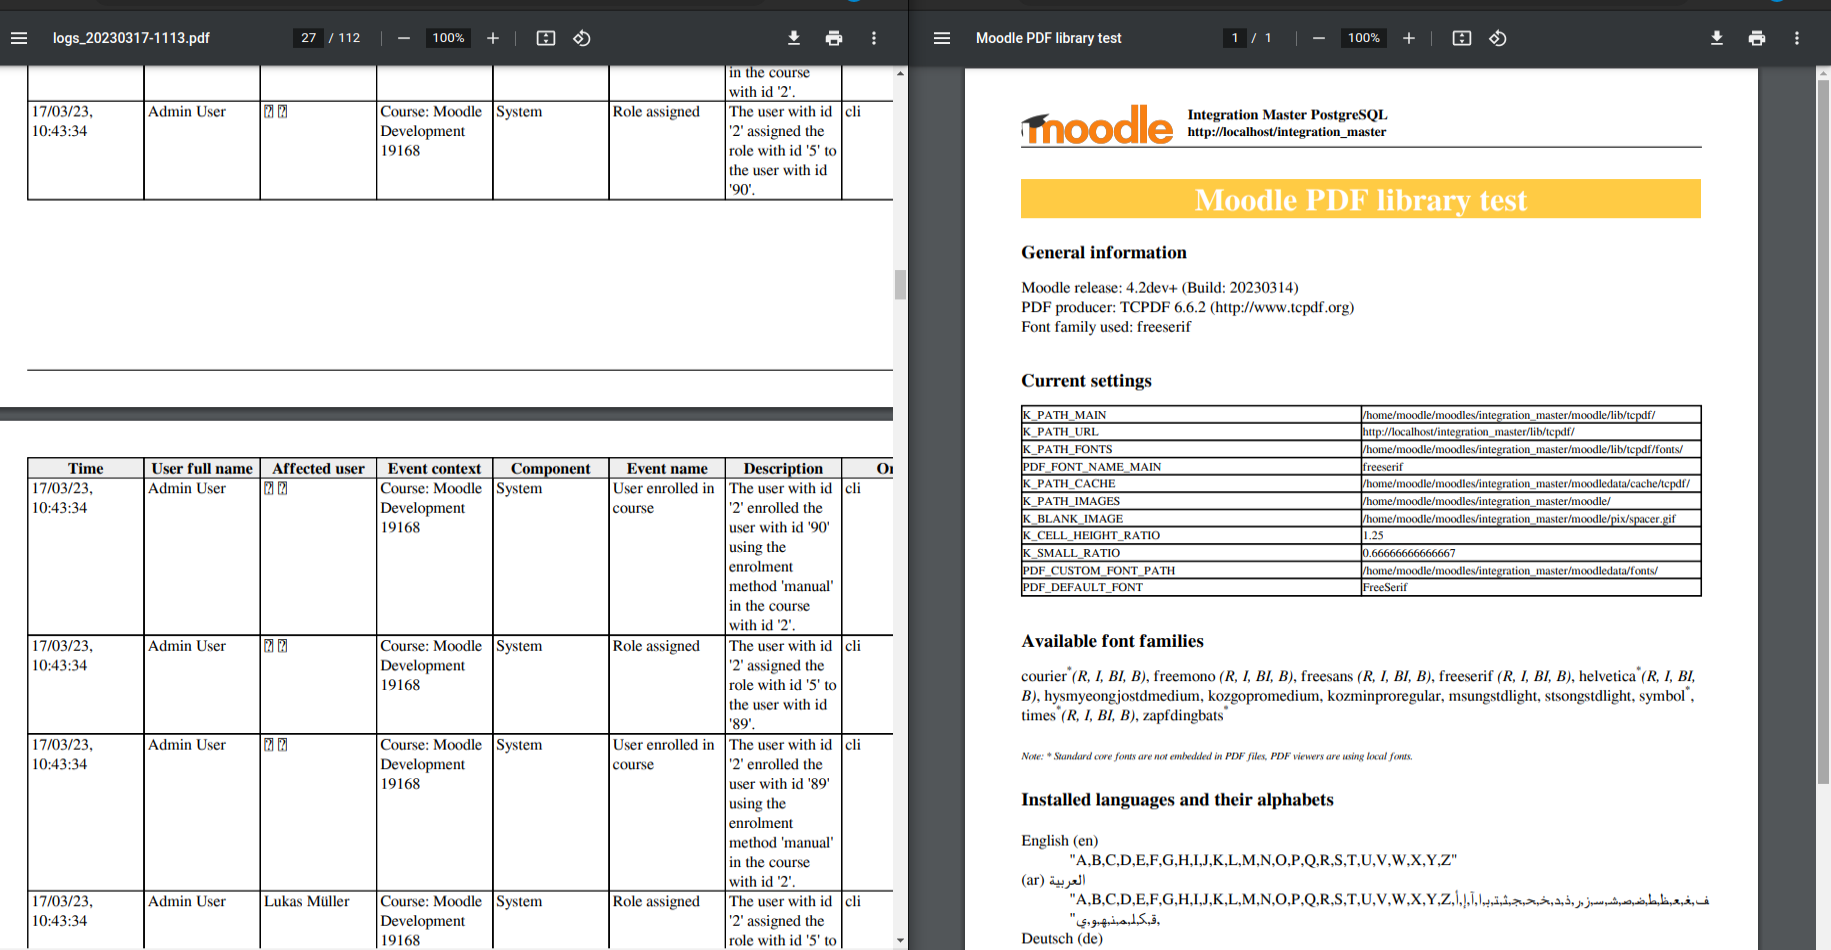Click 'Time' column header in logs table
The width and height of the screenshot is (1831, 950).
pyautogui.click(x=86, y=468)
